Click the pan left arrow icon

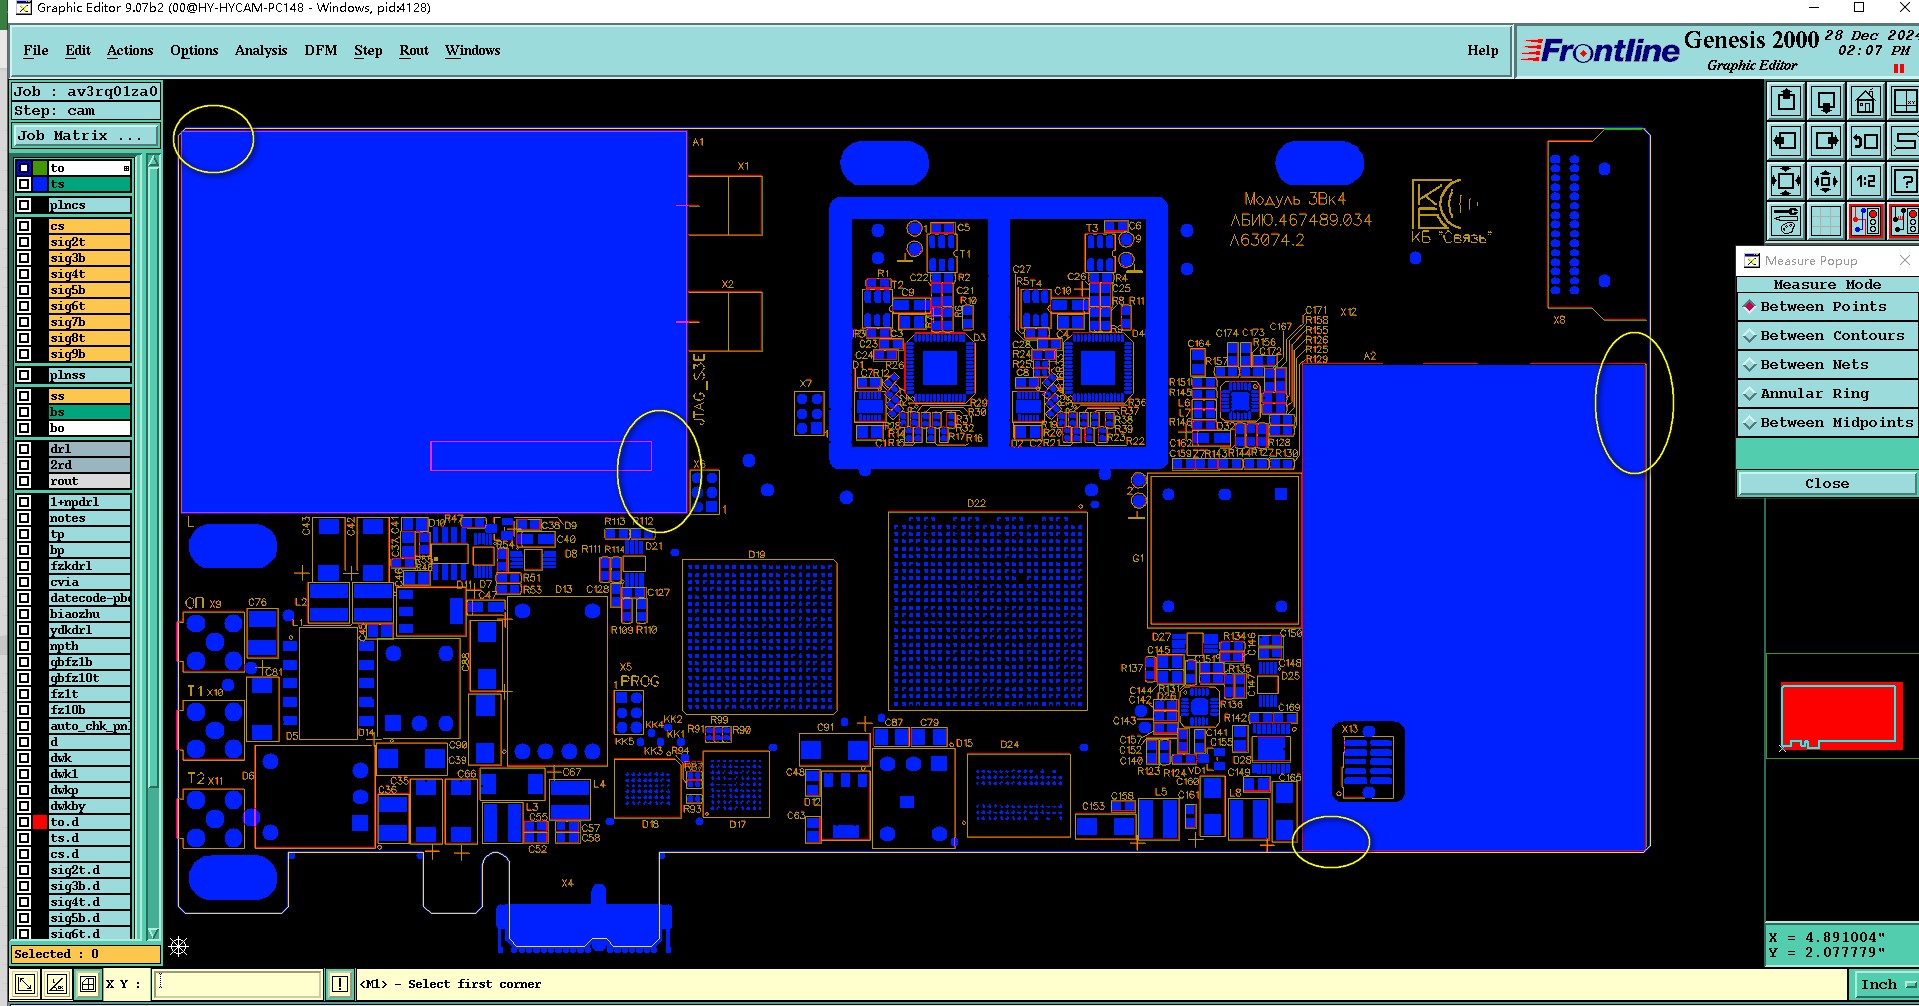tap(1786, 141)
